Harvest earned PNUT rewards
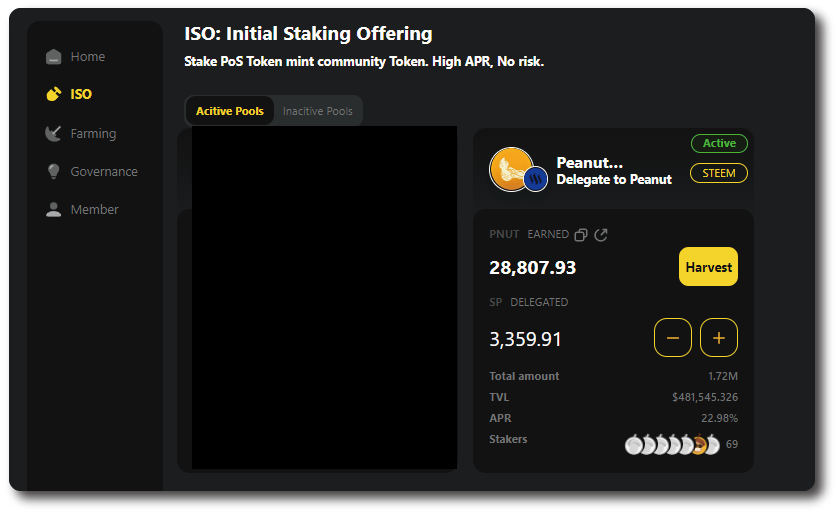The image size is (837, 514). pos(708,267)
